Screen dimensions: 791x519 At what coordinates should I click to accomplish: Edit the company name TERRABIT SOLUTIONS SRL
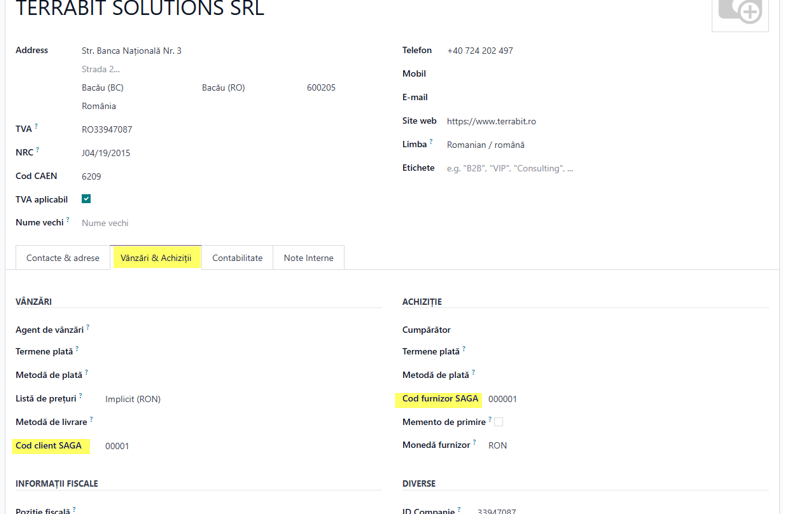pyautogui.click(x=140, y=8)
